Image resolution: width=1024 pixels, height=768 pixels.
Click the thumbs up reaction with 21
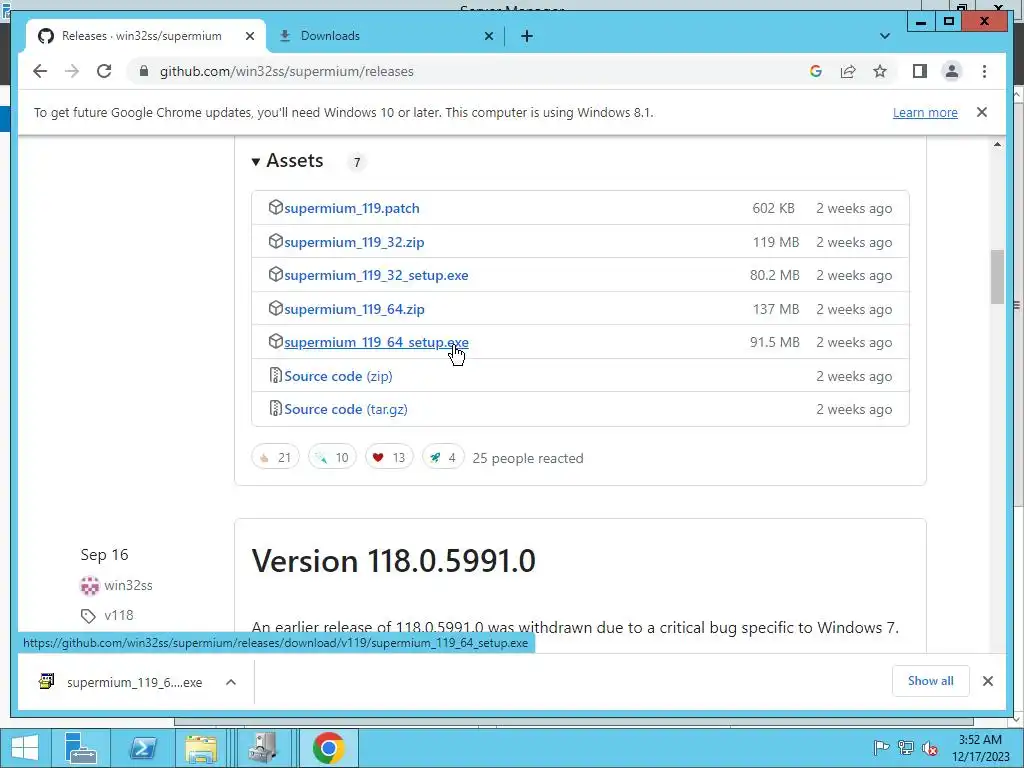(x=275, y=457)
